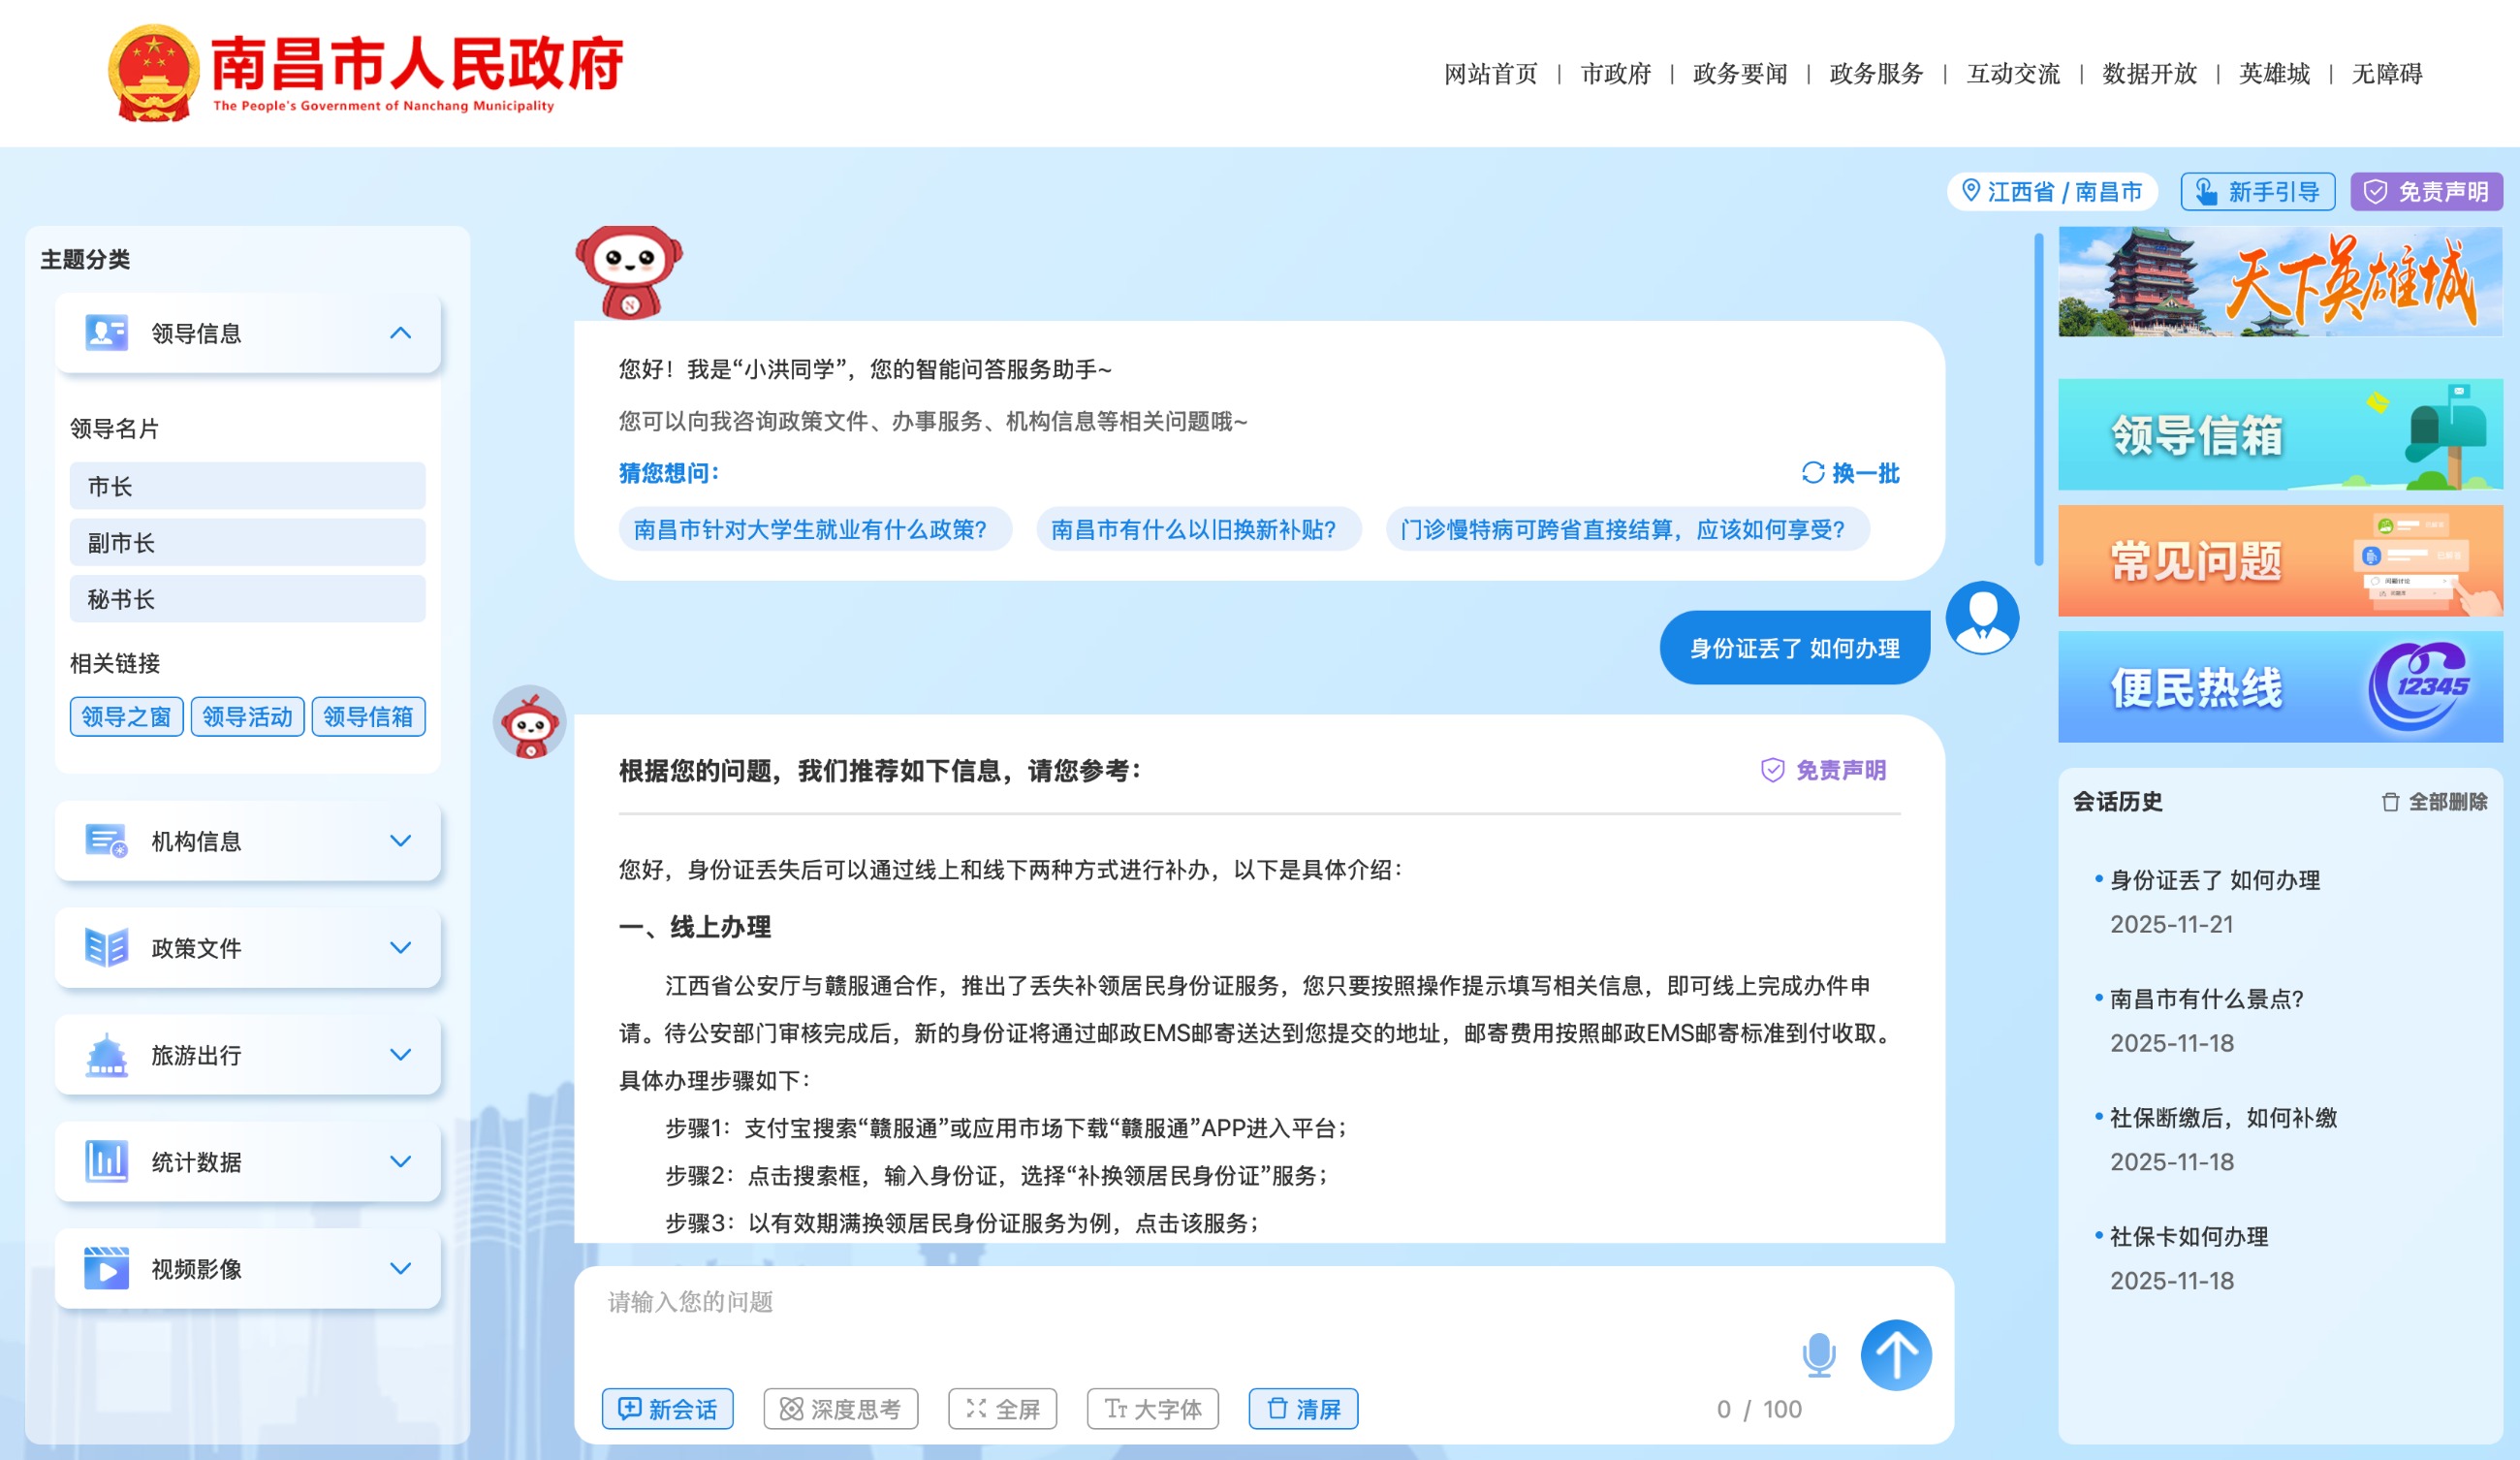Click the trash icon to delete all history

2390,801
